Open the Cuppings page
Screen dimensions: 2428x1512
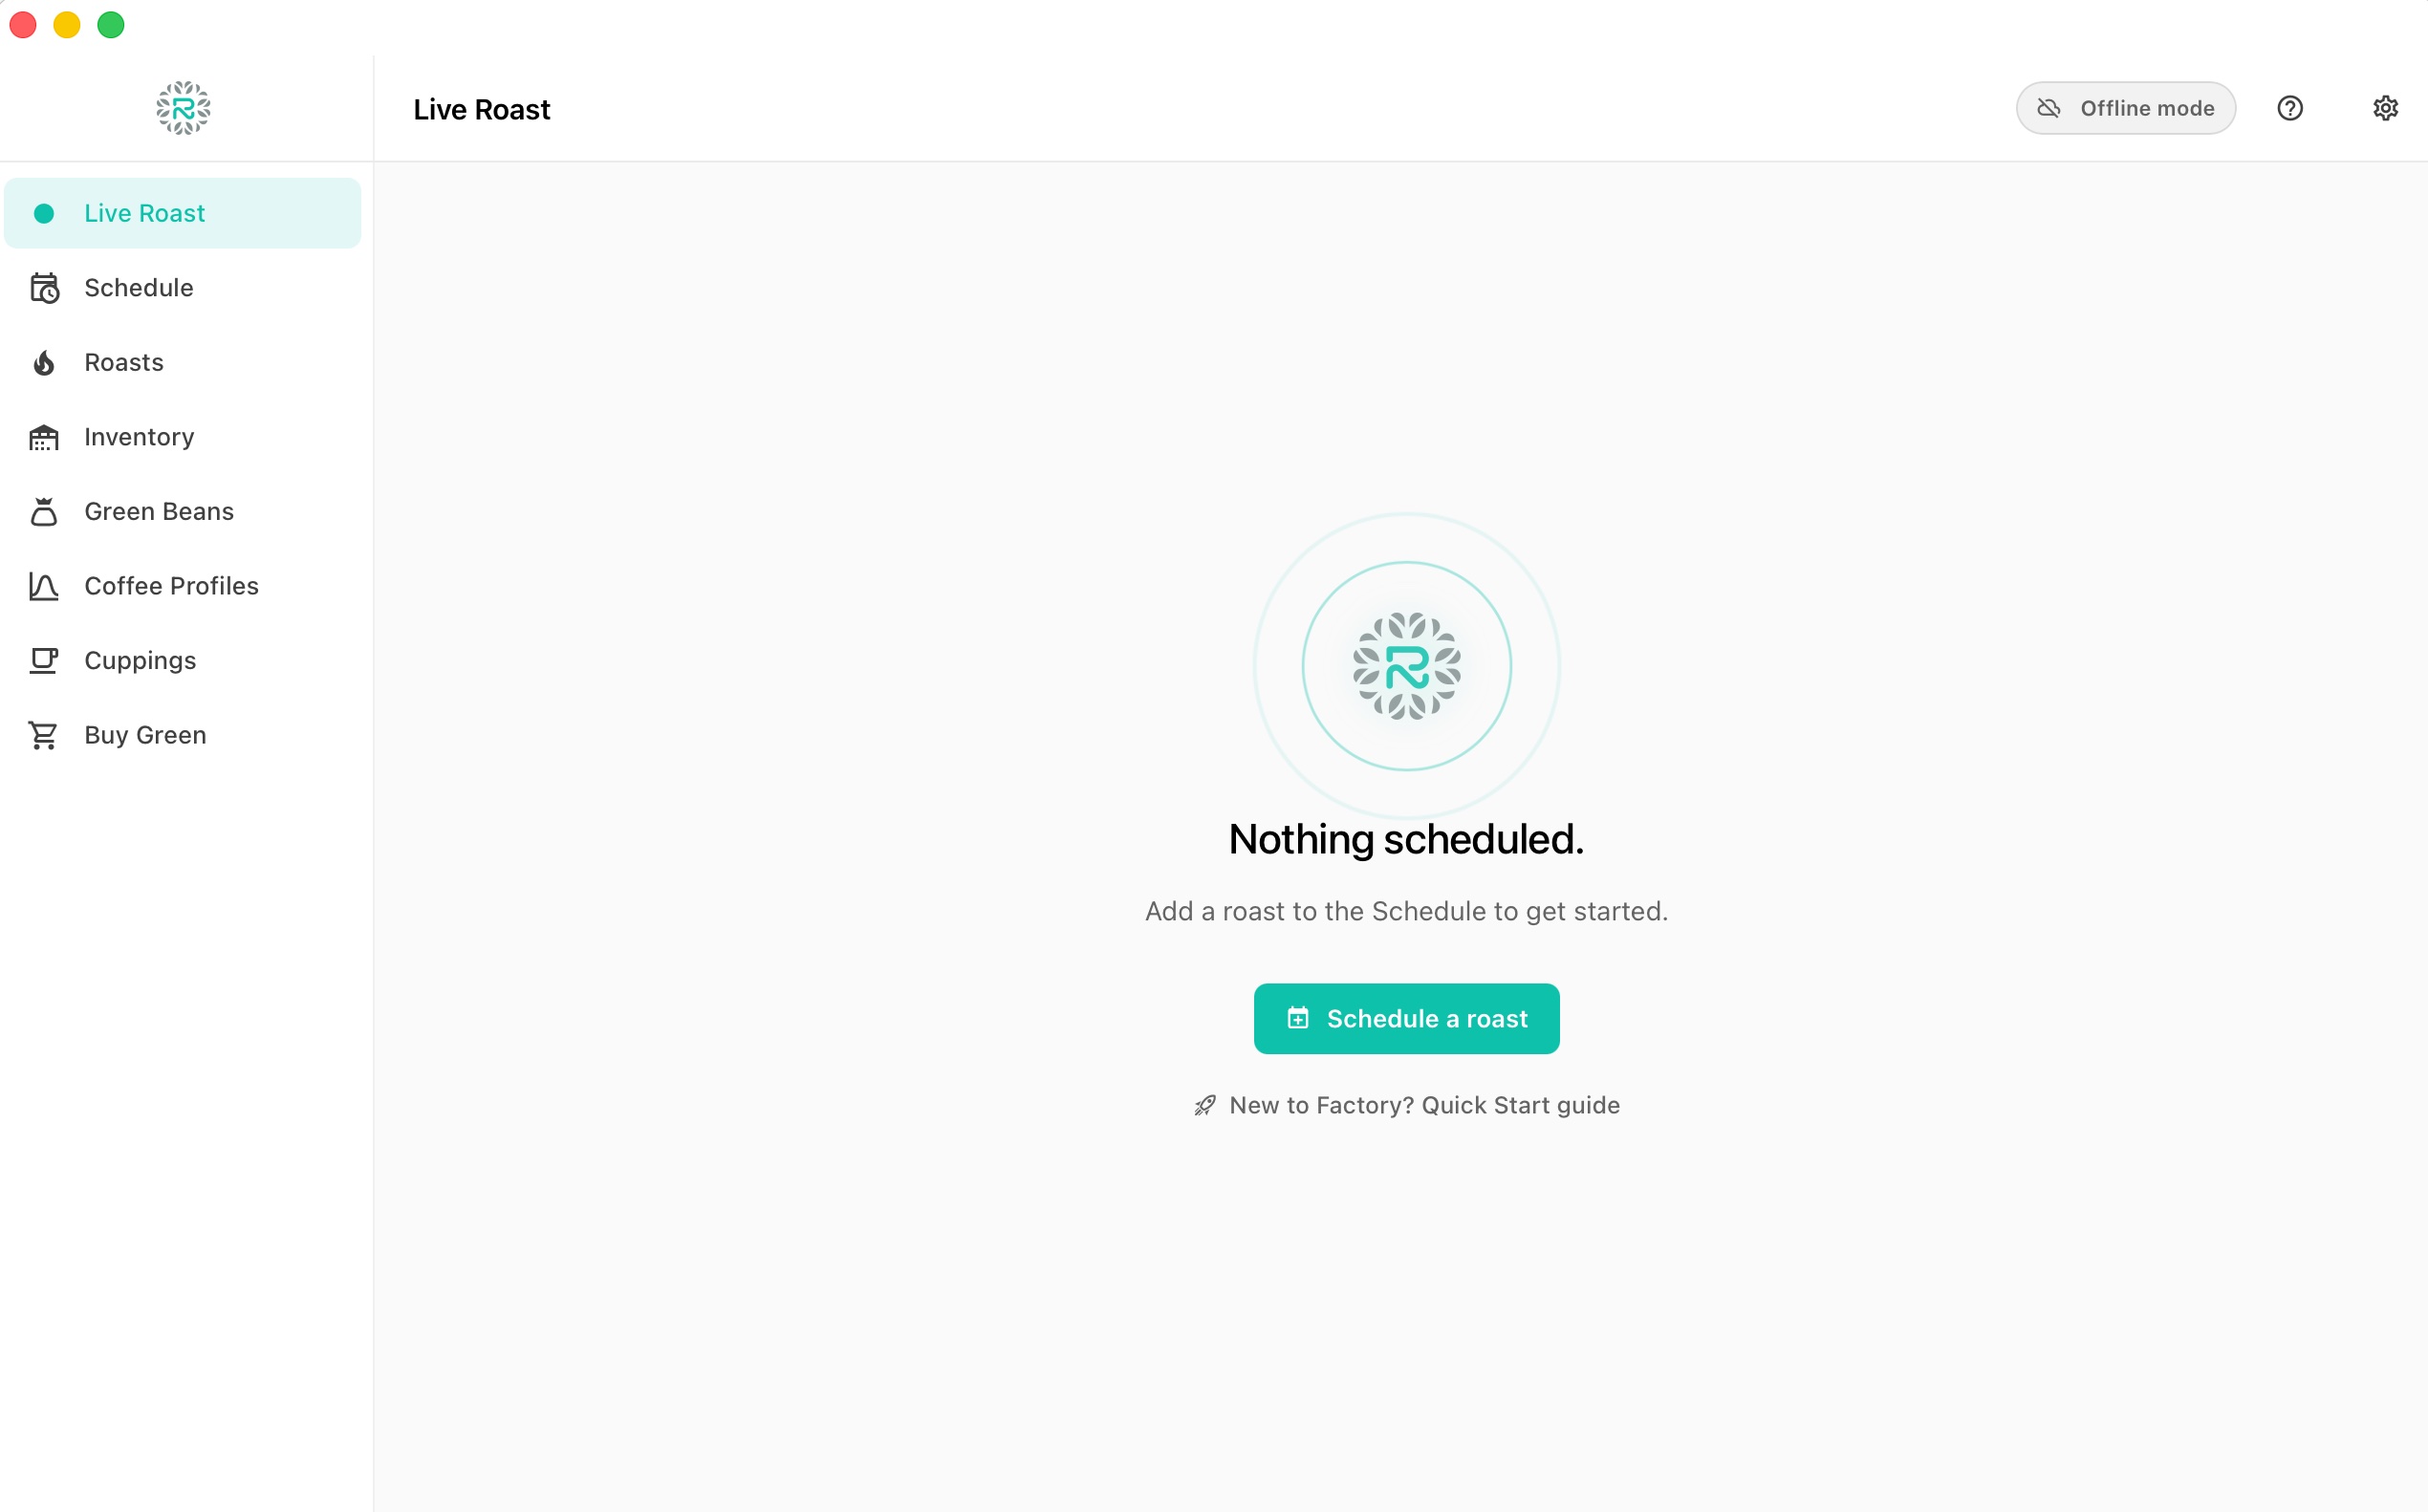[183, 661]
